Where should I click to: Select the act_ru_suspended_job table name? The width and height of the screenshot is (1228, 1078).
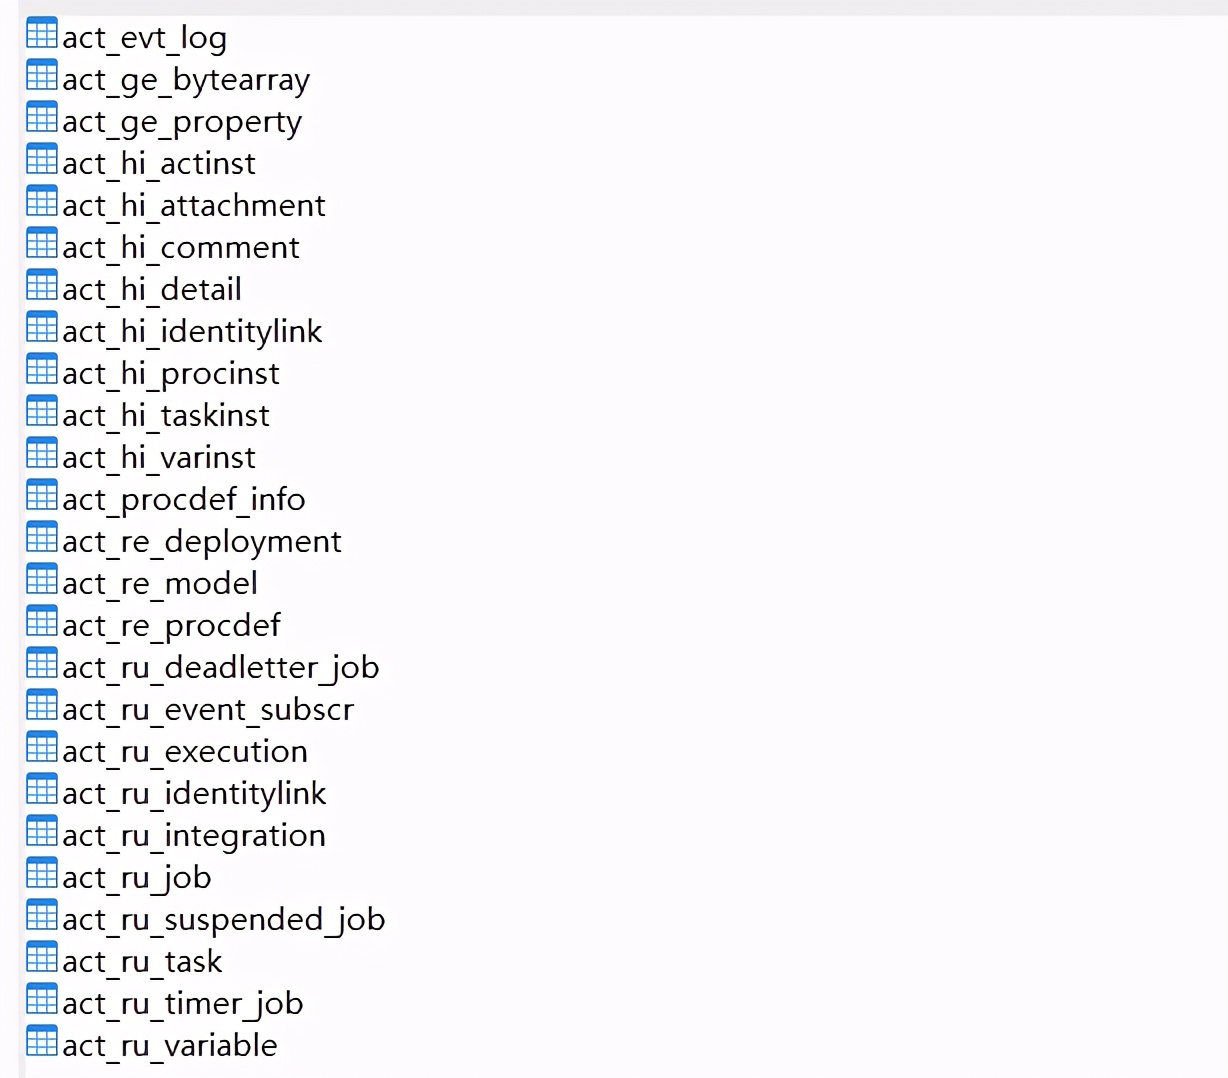tap(223, 920)
